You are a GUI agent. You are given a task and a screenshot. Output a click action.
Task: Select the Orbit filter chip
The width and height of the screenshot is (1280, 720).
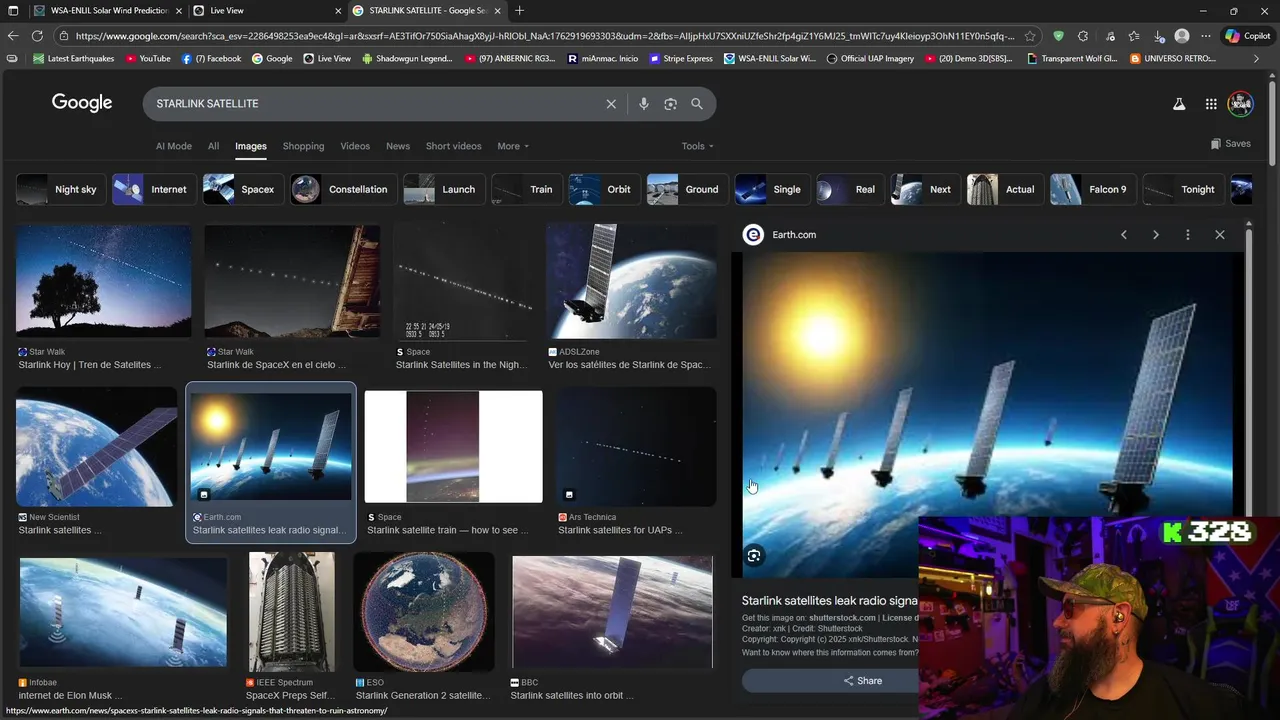pos(603,189)
